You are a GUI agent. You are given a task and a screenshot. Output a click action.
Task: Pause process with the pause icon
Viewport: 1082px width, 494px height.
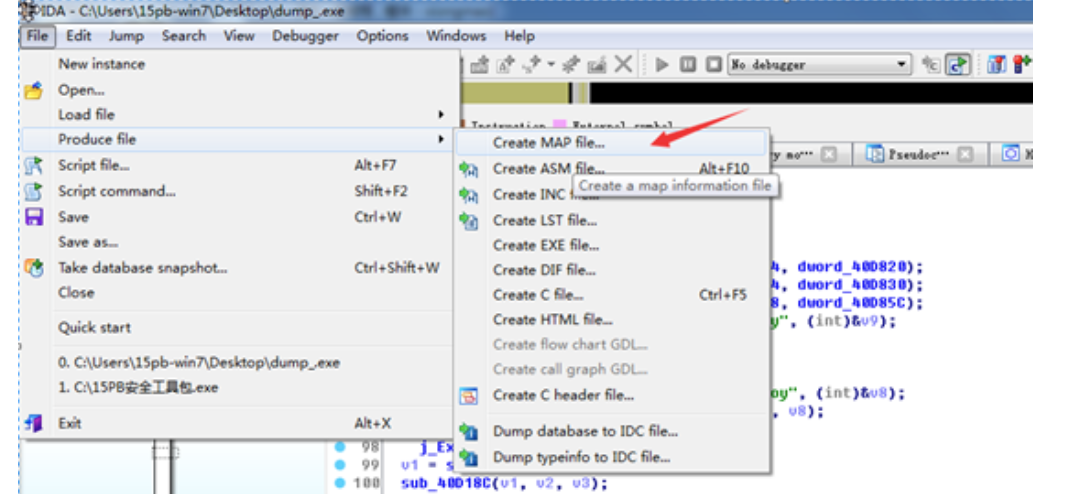(687, 65)
